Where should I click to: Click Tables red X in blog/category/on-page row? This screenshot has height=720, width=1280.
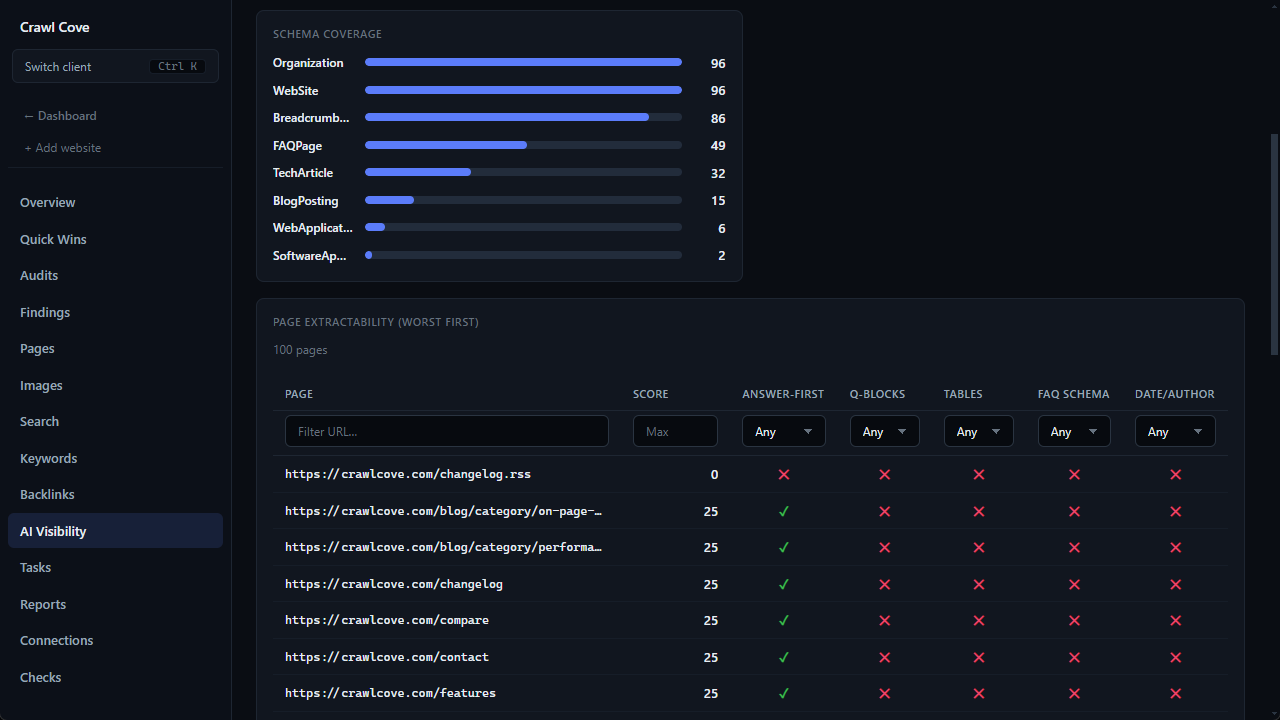point(979,511)
